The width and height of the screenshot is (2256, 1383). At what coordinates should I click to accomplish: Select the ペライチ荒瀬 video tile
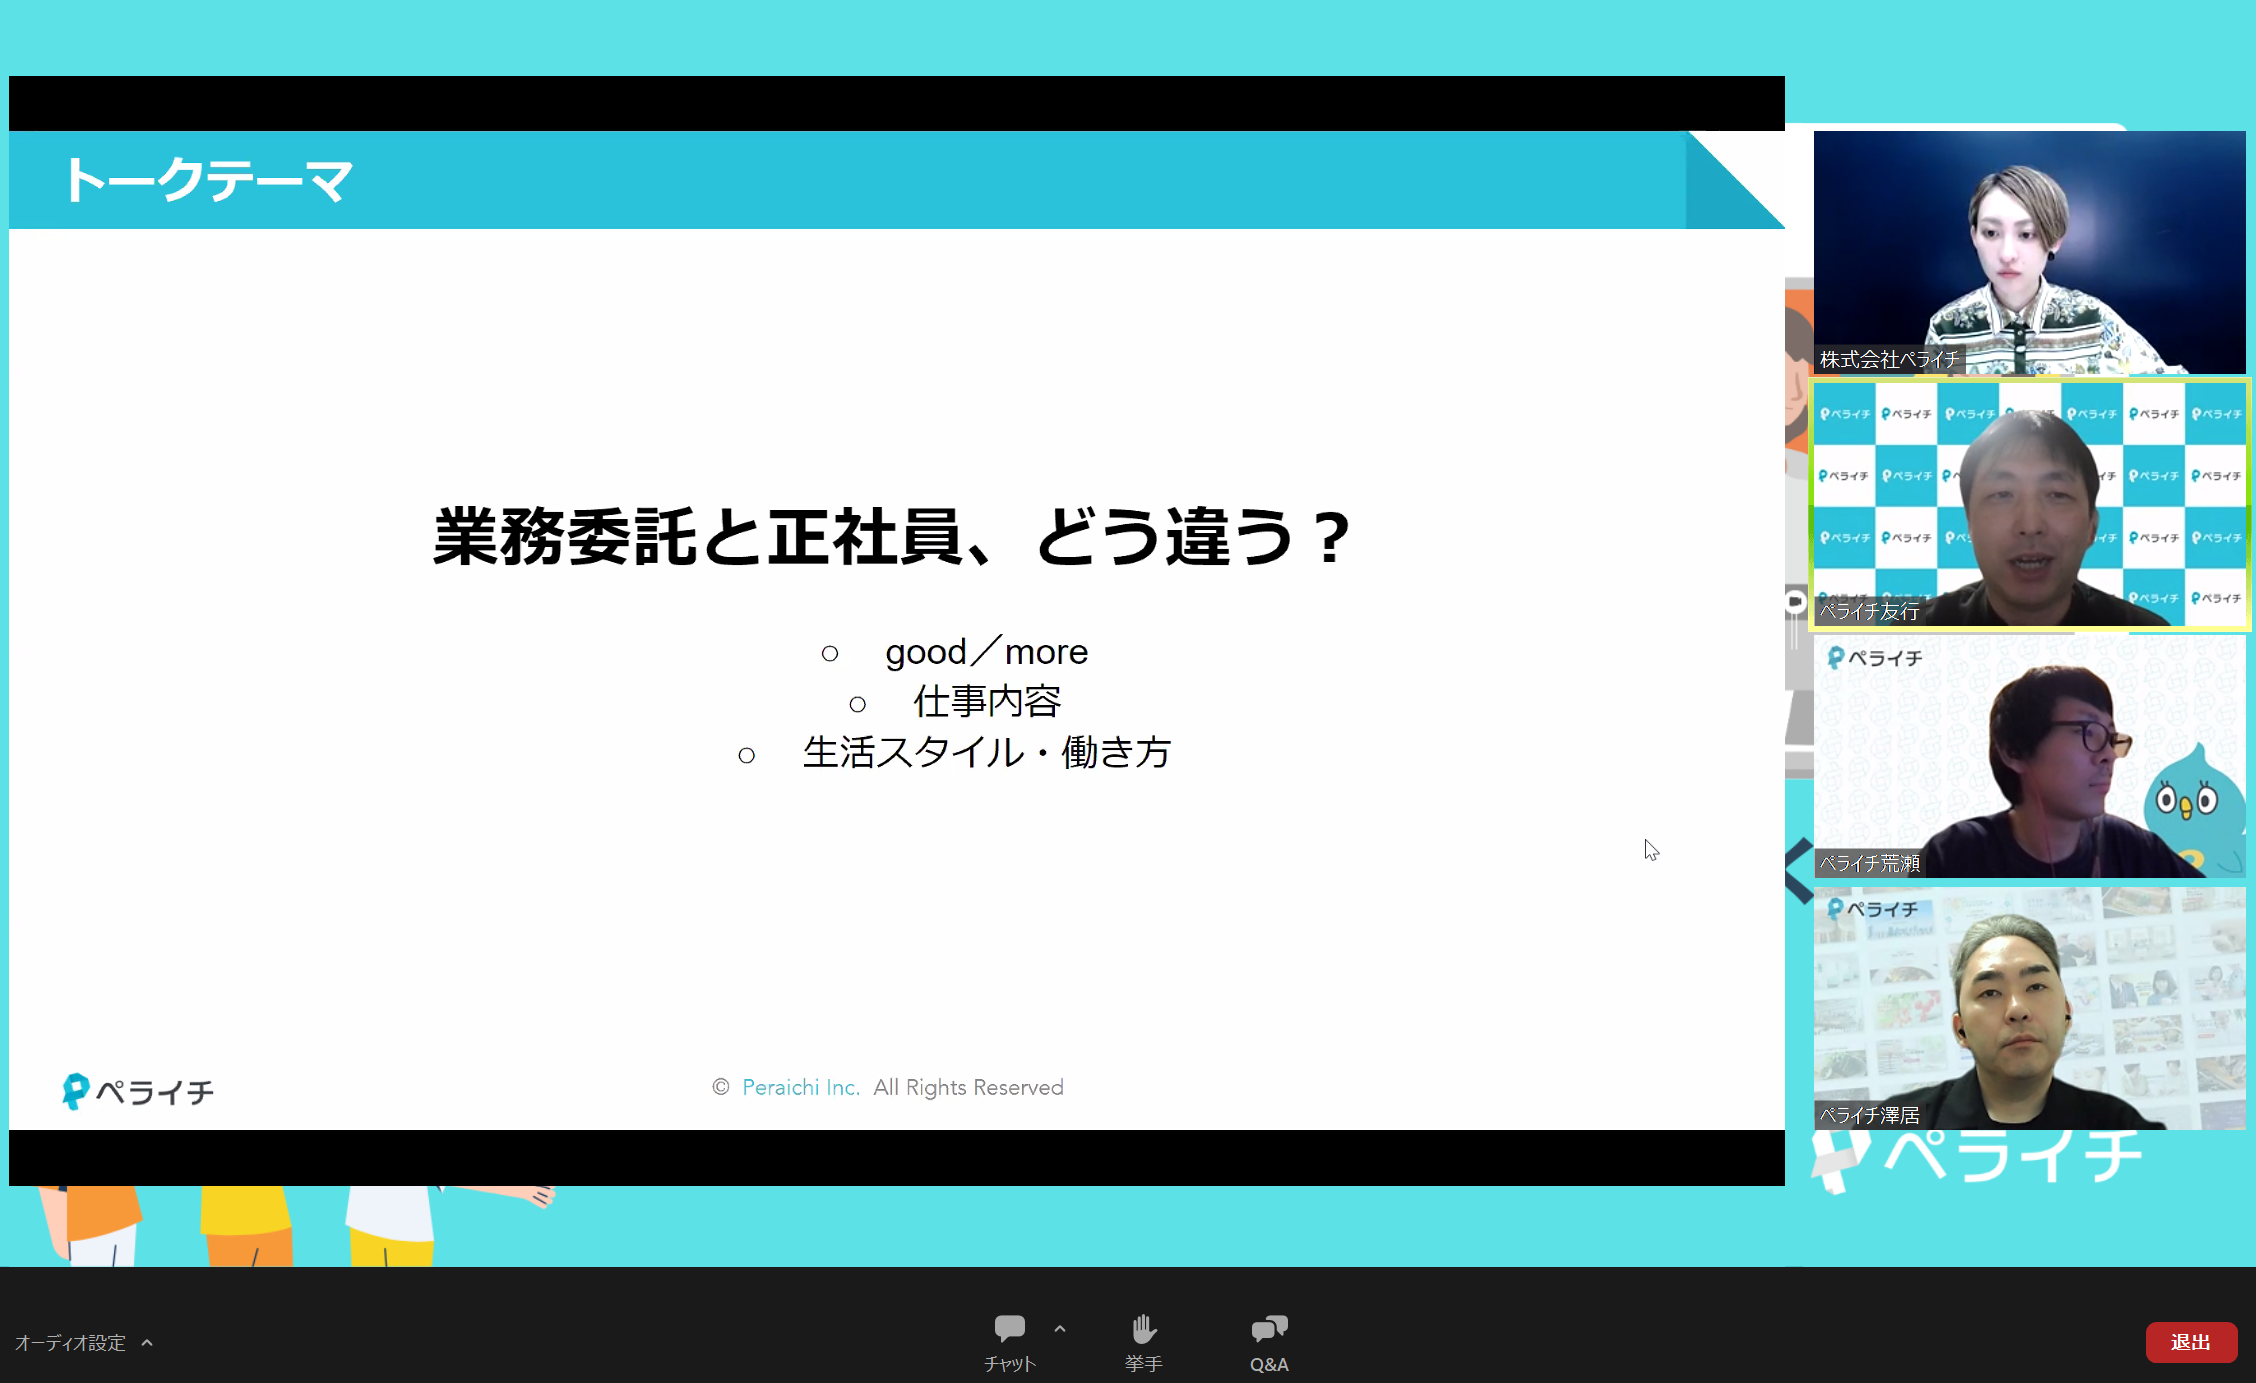click(2029, 757)
